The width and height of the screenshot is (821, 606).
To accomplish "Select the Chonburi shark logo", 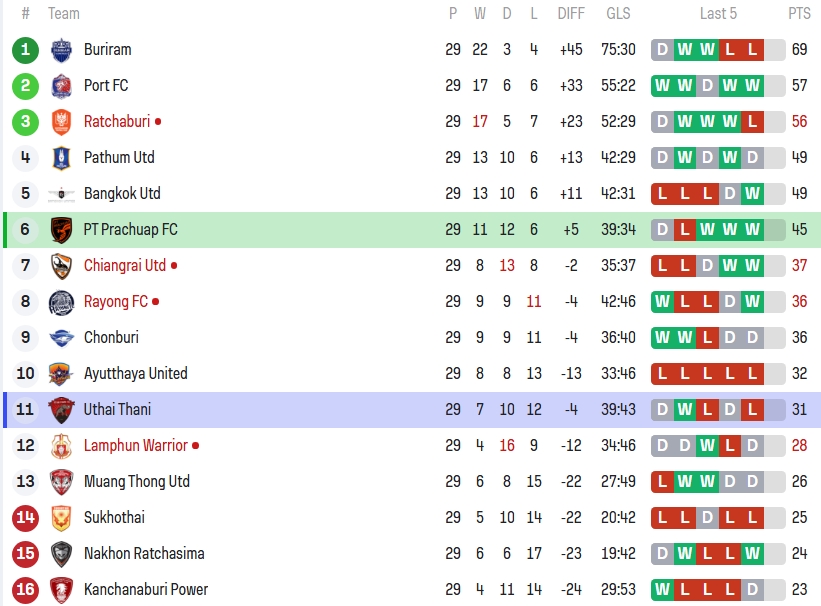I will tap(61, 338).
